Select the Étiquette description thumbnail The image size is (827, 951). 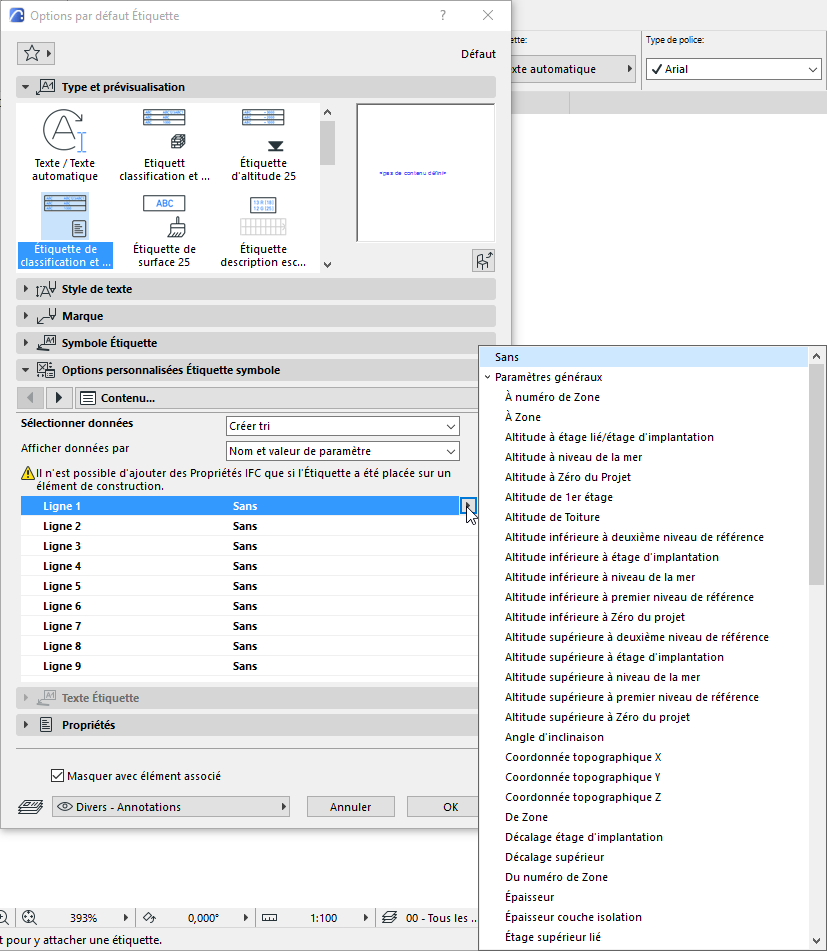click(x=262, y=225)
